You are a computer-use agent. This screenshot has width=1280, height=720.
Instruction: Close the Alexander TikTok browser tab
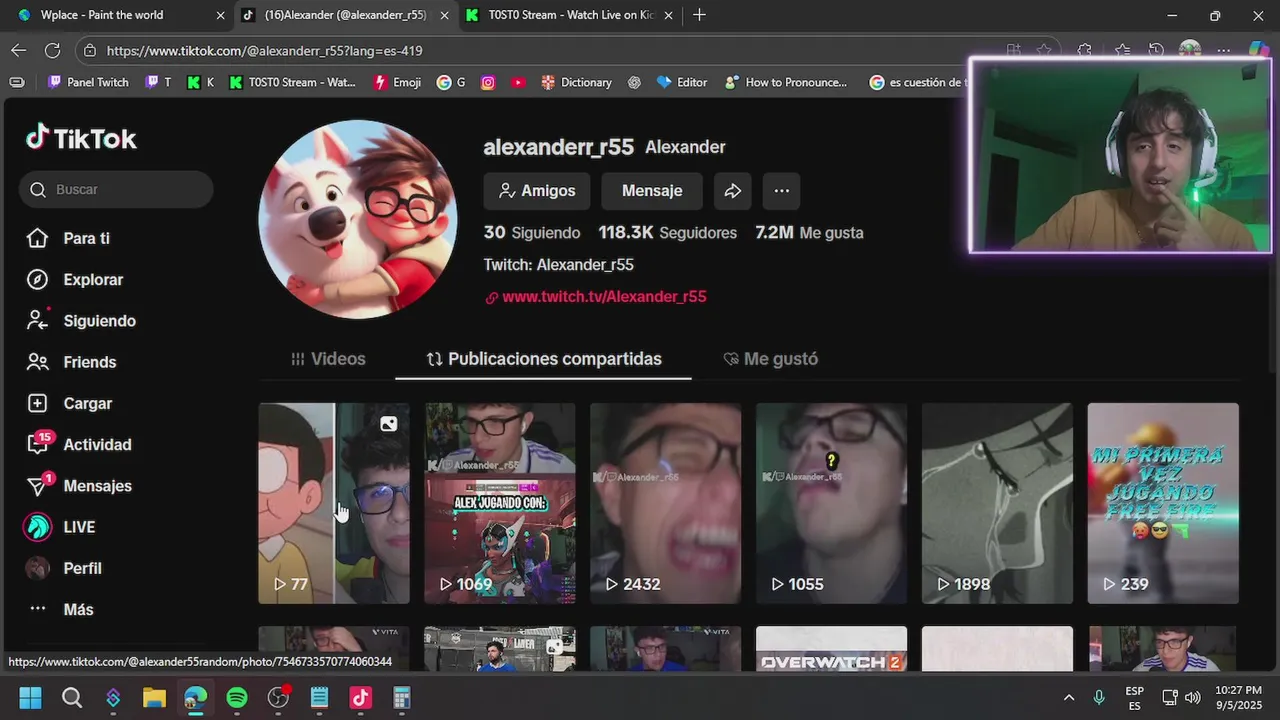445,15
